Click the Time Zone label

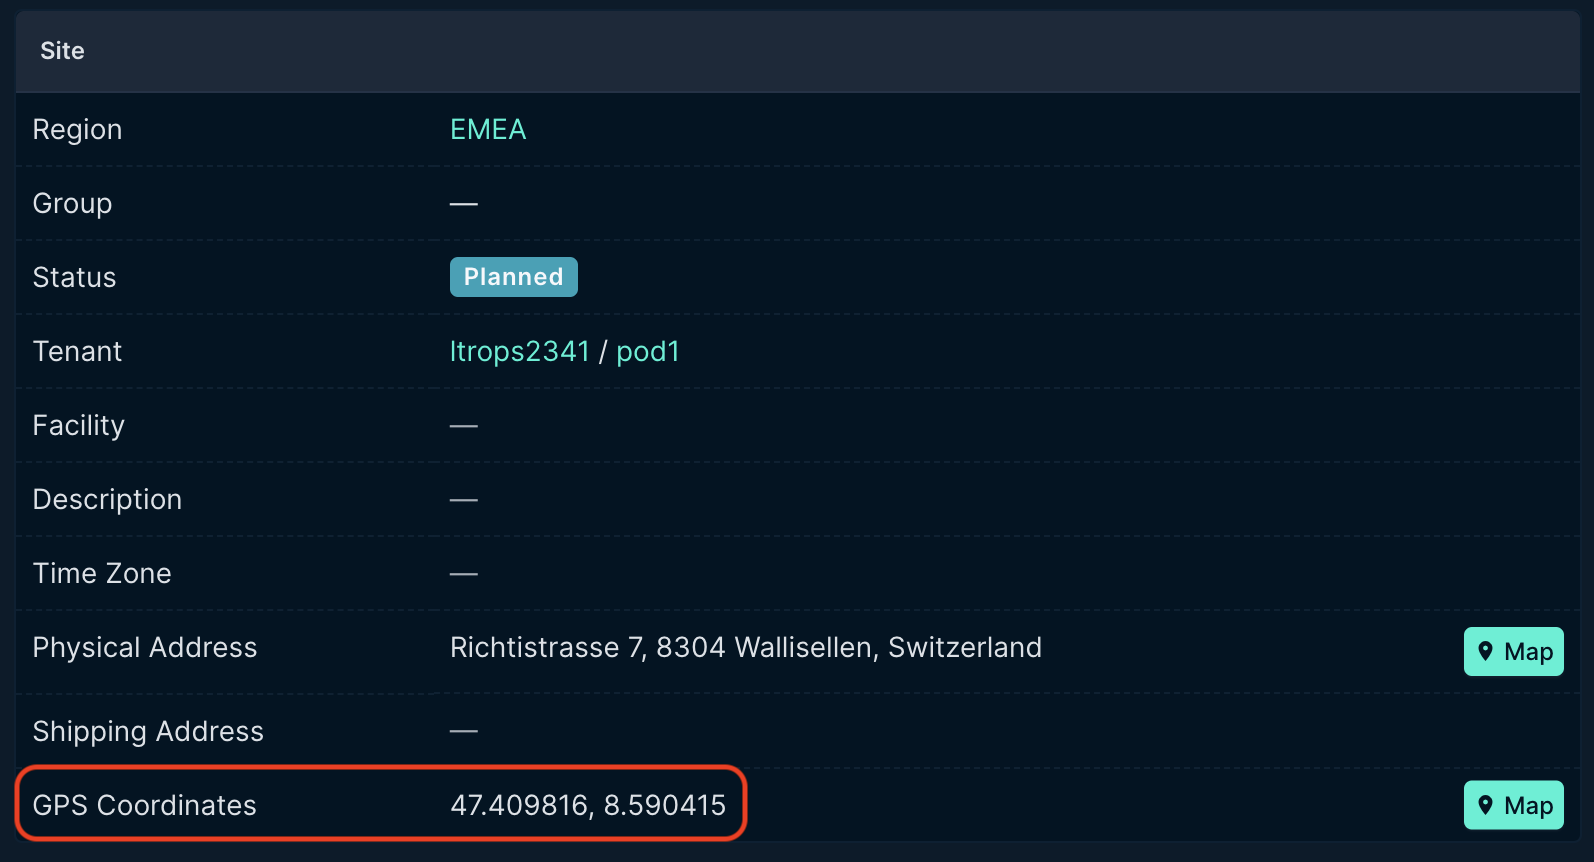pyautogui.click(x=102, y=574)
